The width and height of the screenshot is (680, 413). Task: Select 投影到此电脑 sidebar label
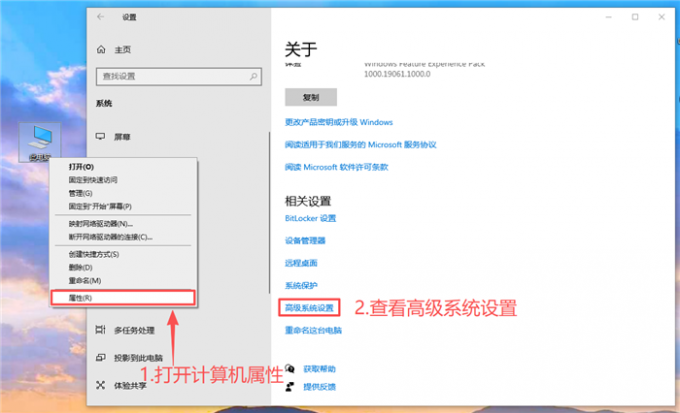coord(138,358)
